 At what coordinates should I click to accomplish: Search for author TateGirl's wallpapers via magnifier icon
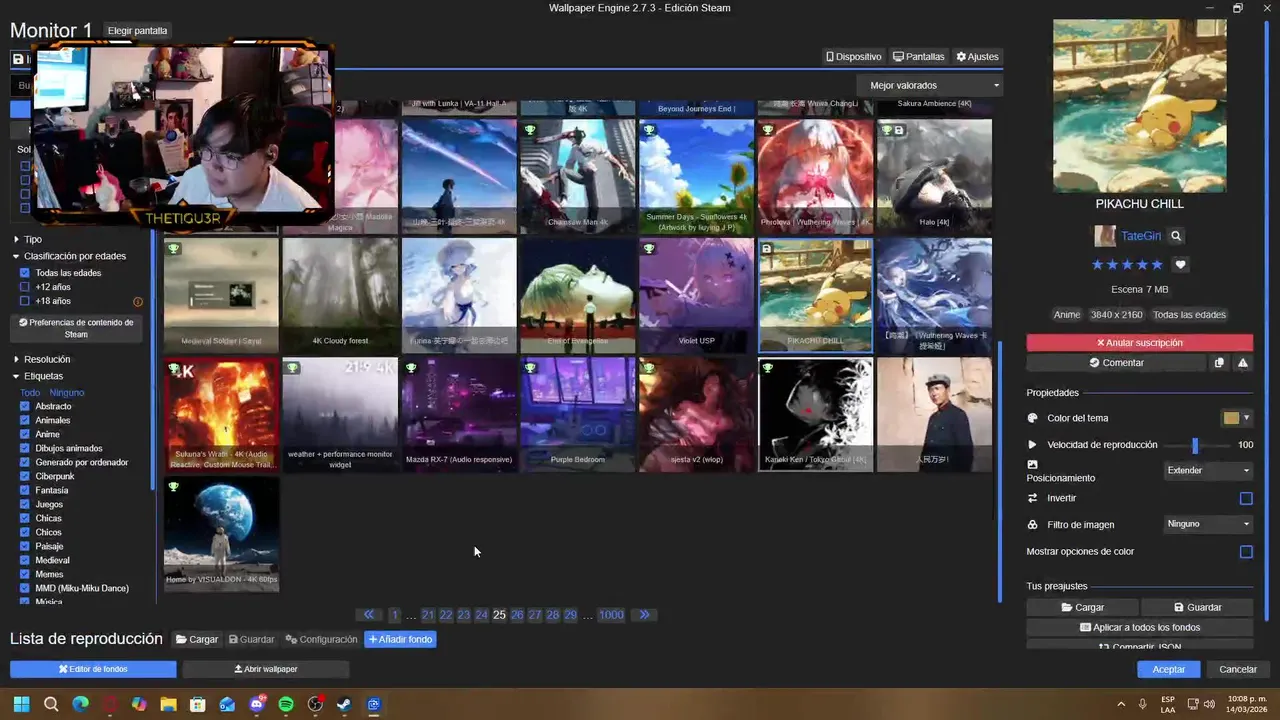pyautogui.click(x=1176, y=237)
